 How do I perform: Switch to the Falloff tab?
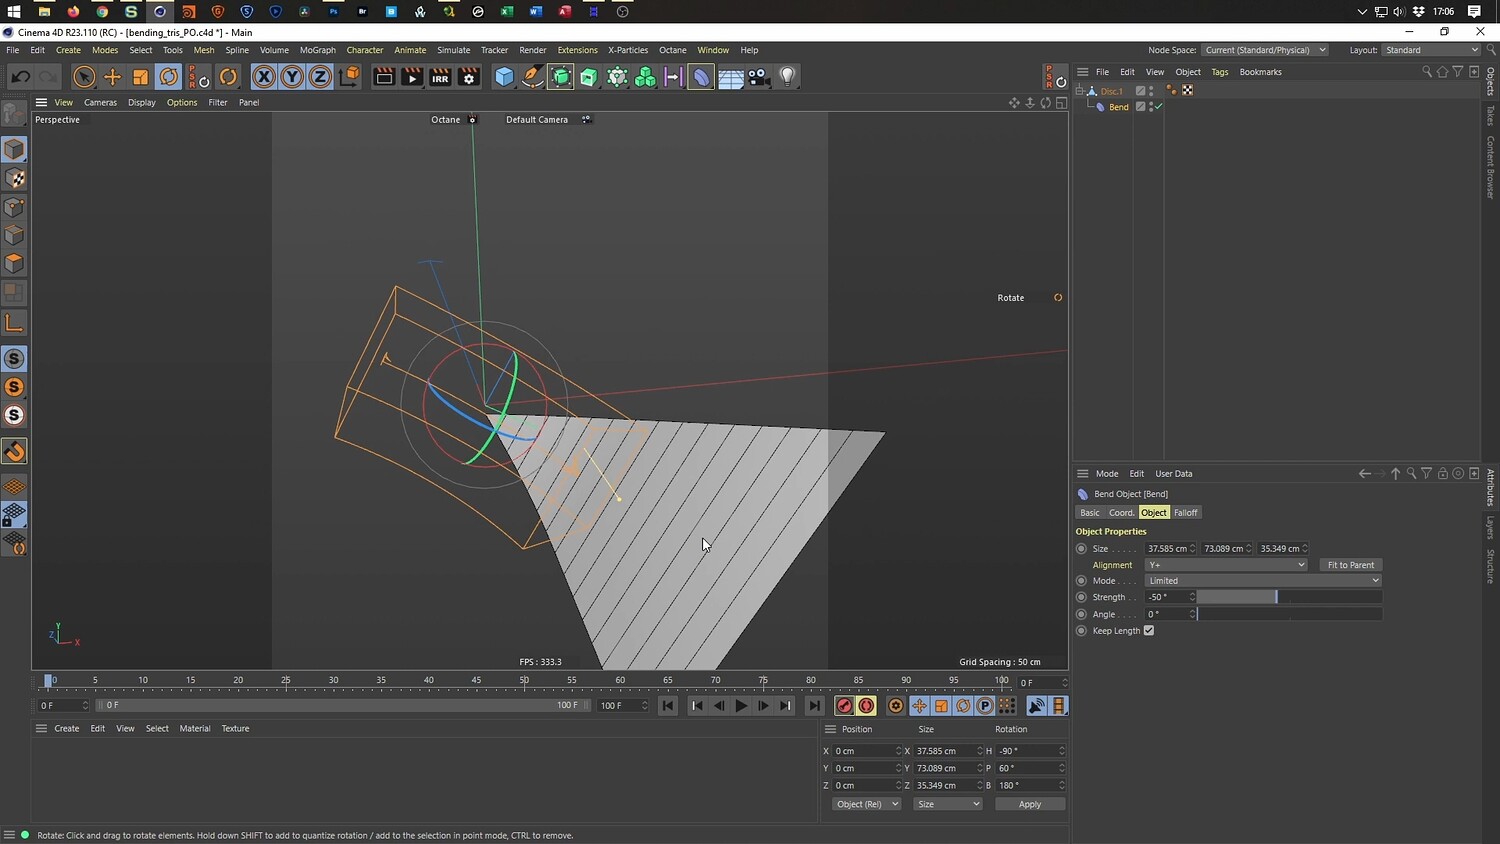(x=1185, y=513)
